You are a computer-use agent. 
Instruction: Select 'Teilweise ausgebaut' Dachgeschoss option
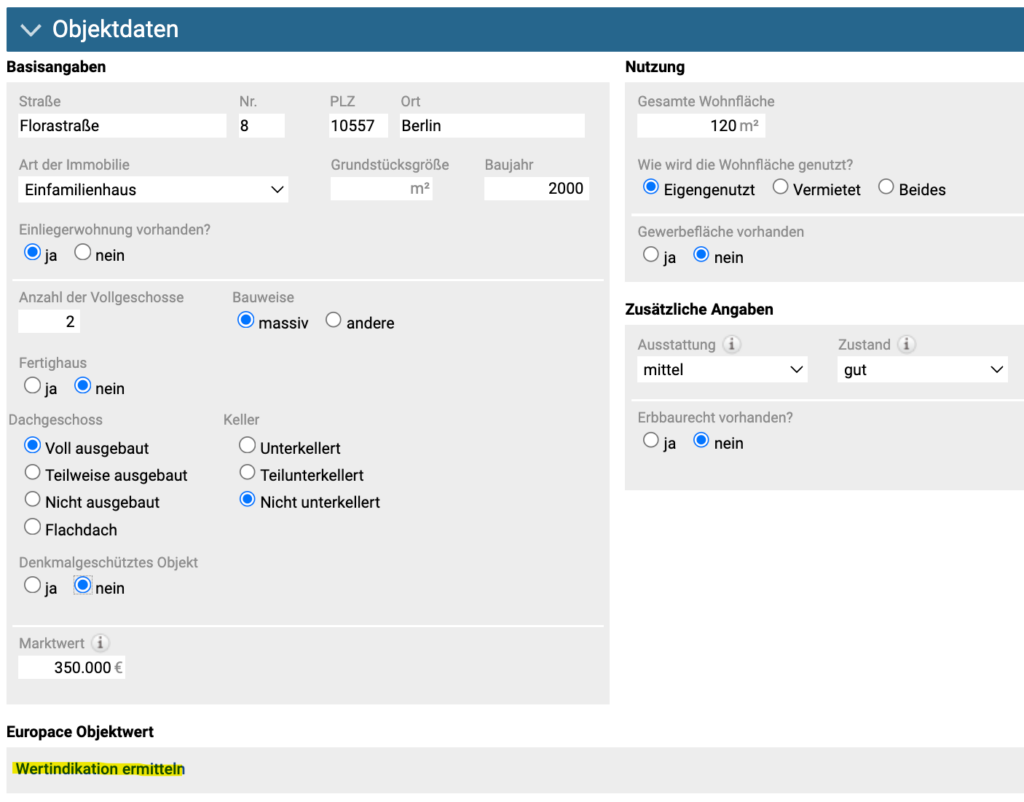click(33, 473)
